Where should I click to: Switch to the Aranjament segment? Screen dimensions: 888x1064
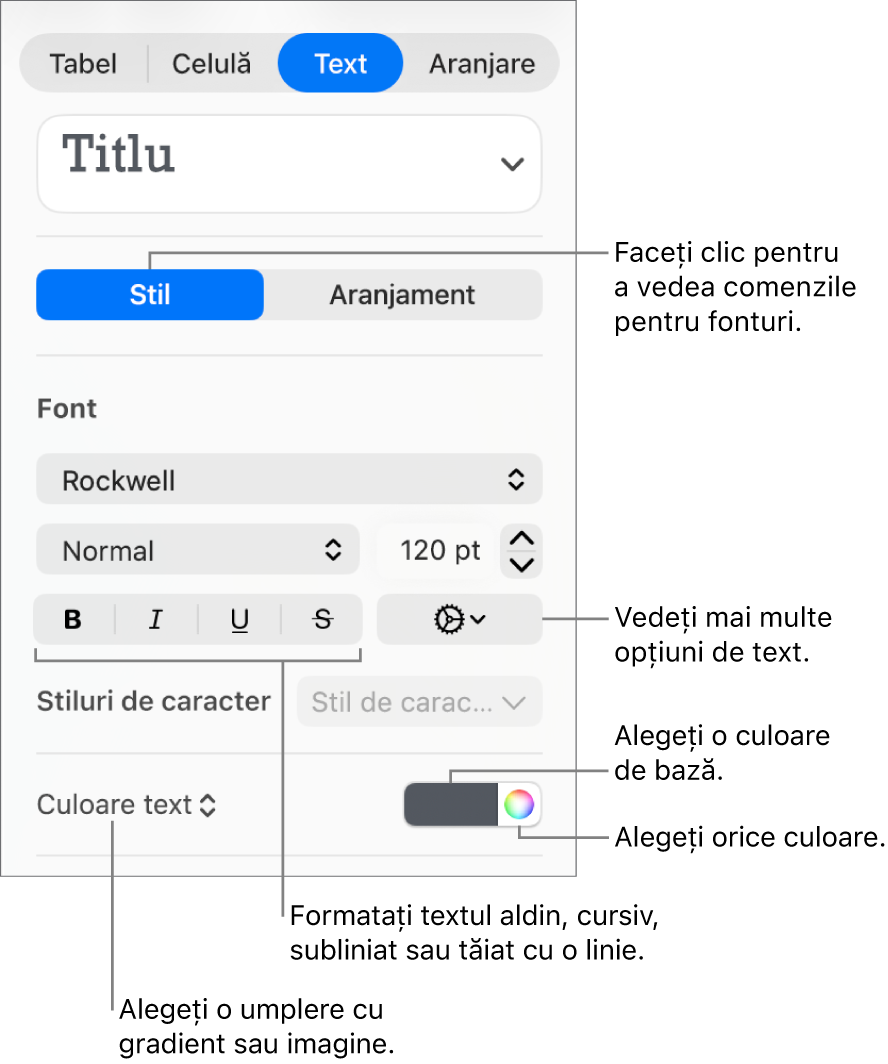coord(403,295)
